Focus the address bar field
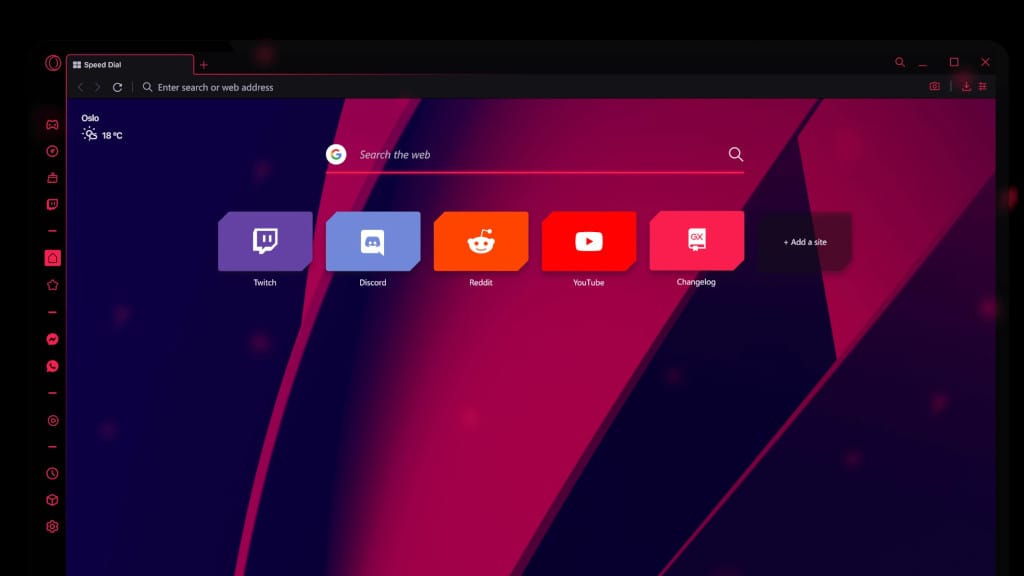 coord(529,87)
